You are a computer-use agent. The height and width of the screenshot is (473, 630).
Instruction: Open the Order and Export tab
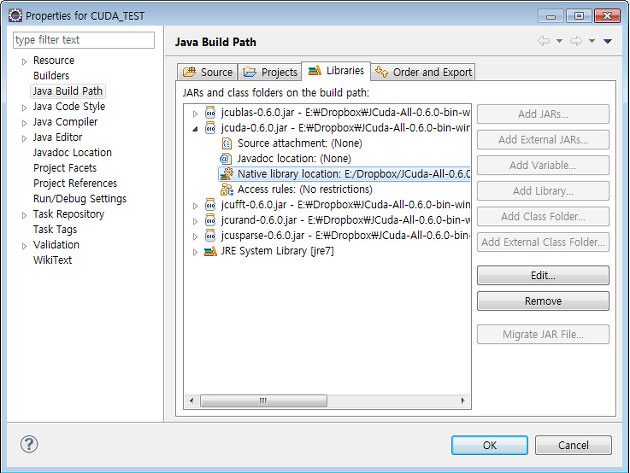423,72
